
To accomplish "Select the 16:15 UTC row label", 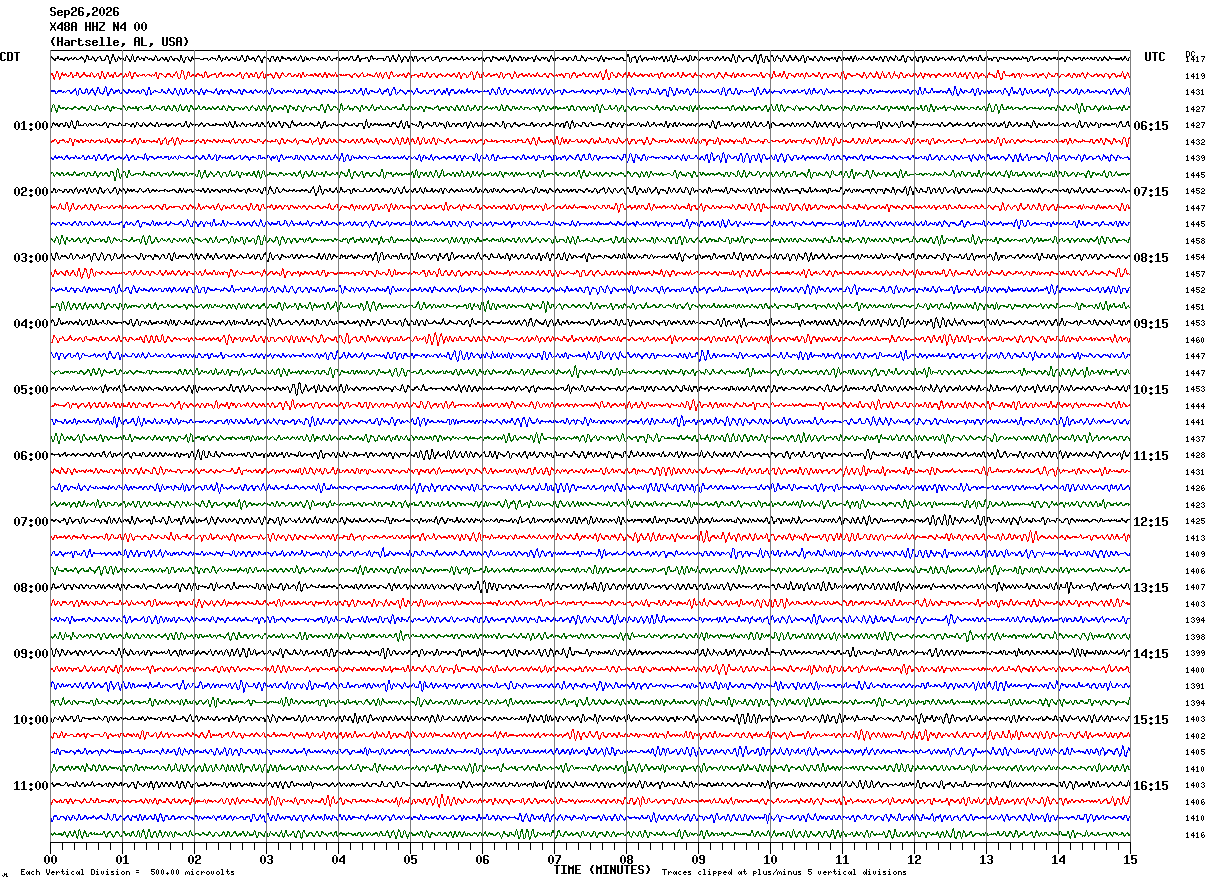I will pos(1151,786).
